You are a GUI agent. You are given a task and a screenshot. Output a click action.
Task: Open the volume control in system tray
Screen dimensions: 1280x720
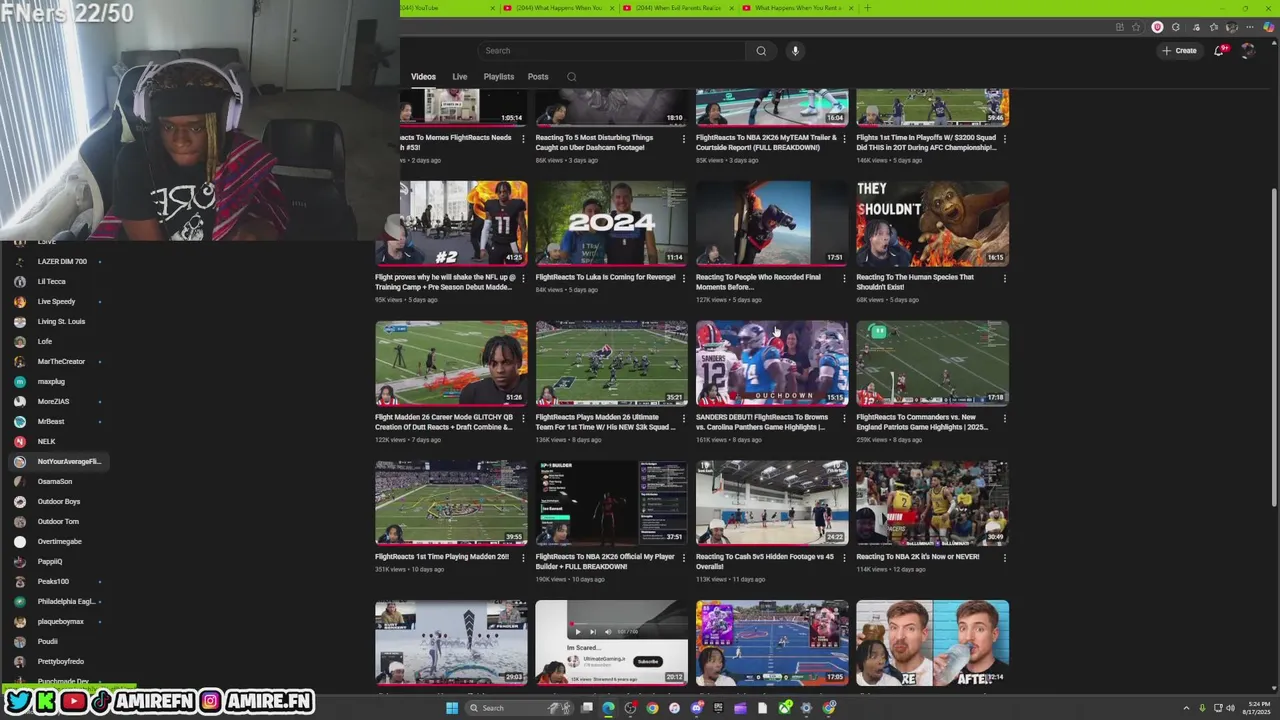pyautogui.click(x=1230, y=708)
